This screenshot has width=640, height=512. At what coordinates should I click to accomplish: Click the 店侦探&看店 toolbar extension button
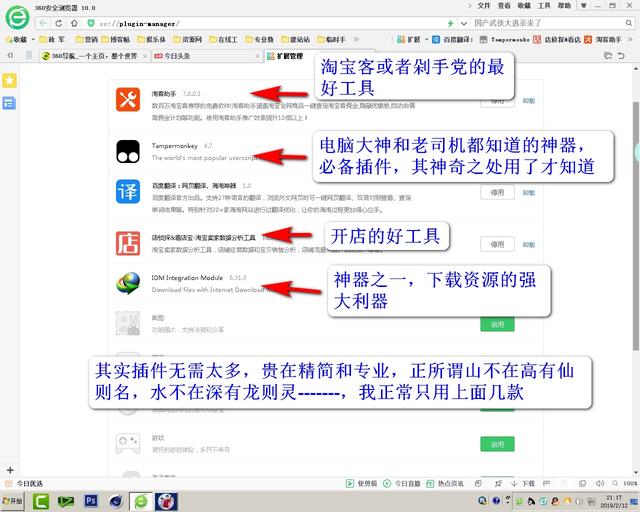(x=557, y=39)
